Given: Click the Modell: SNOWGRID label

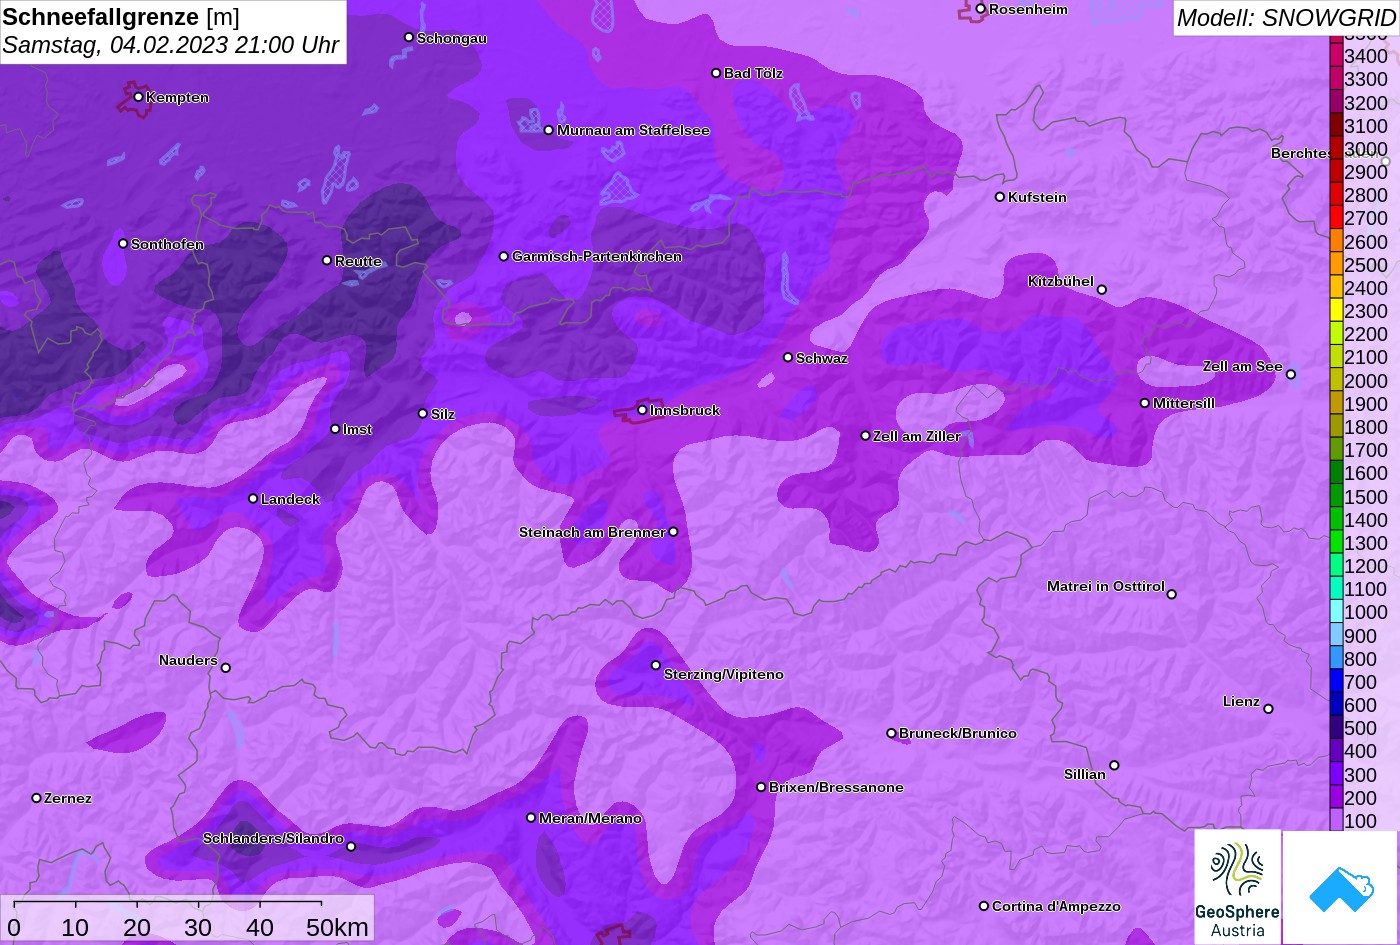Looking at the screenshot, I should 1285,17.
